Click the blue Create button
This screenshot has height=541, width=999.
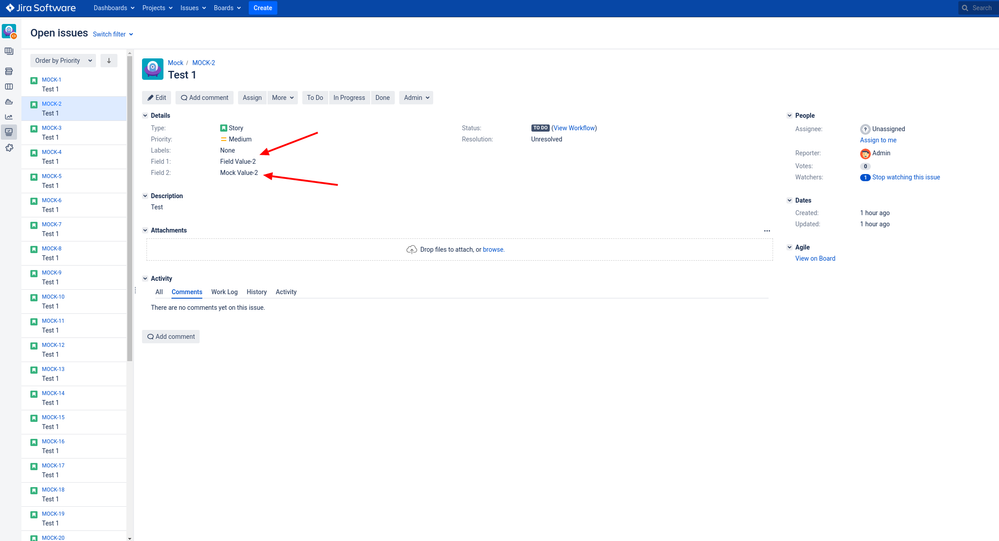click(262, 8)
